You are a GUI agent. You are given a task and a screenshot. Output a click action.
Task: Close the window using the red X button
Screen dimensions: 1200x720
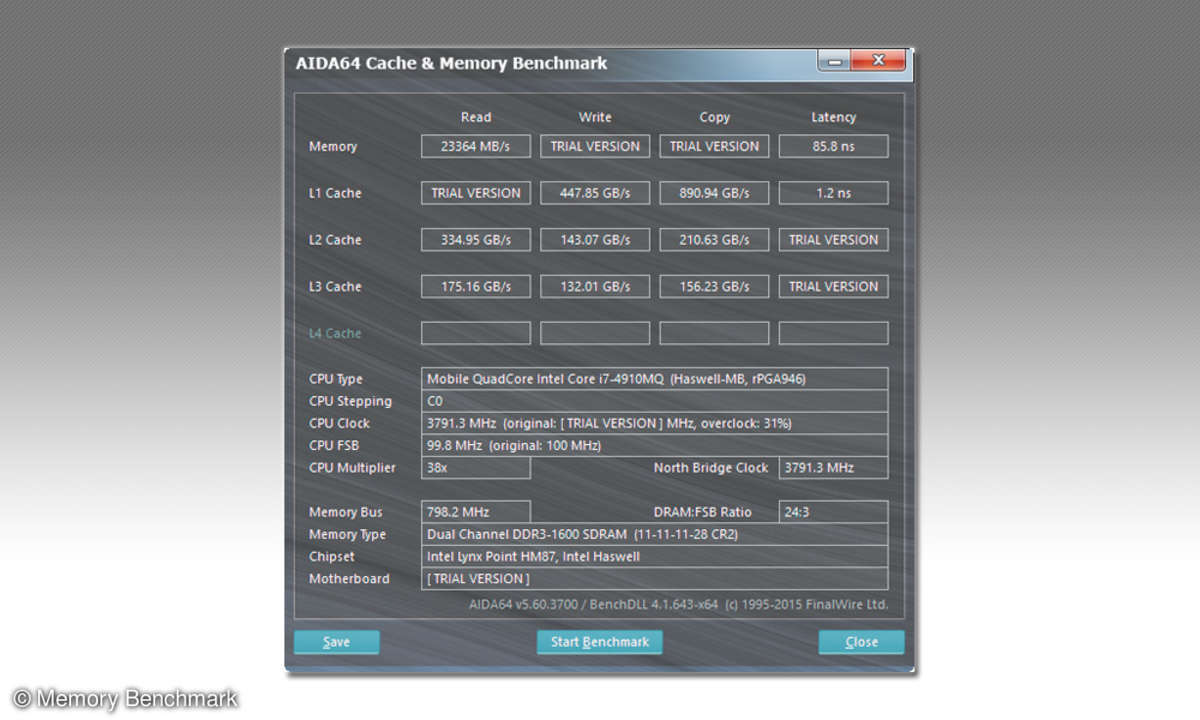pyautogui.click(x=879, y=62)
